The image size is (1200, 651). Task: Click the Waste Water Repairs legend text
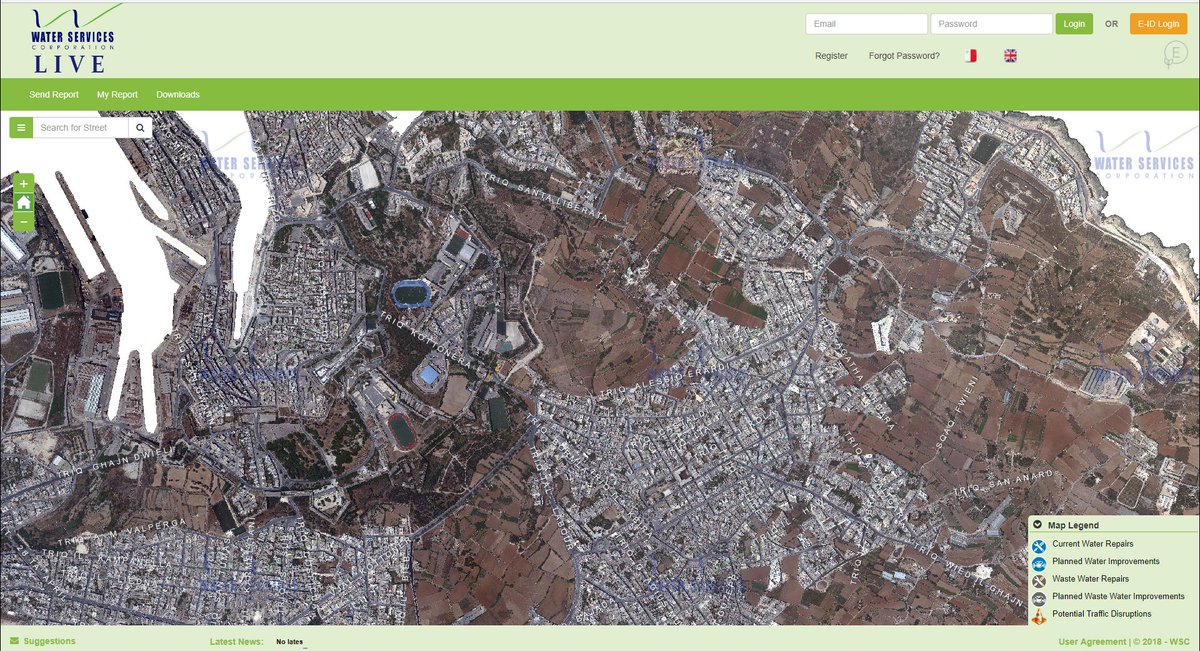[x=1090, y=579]
